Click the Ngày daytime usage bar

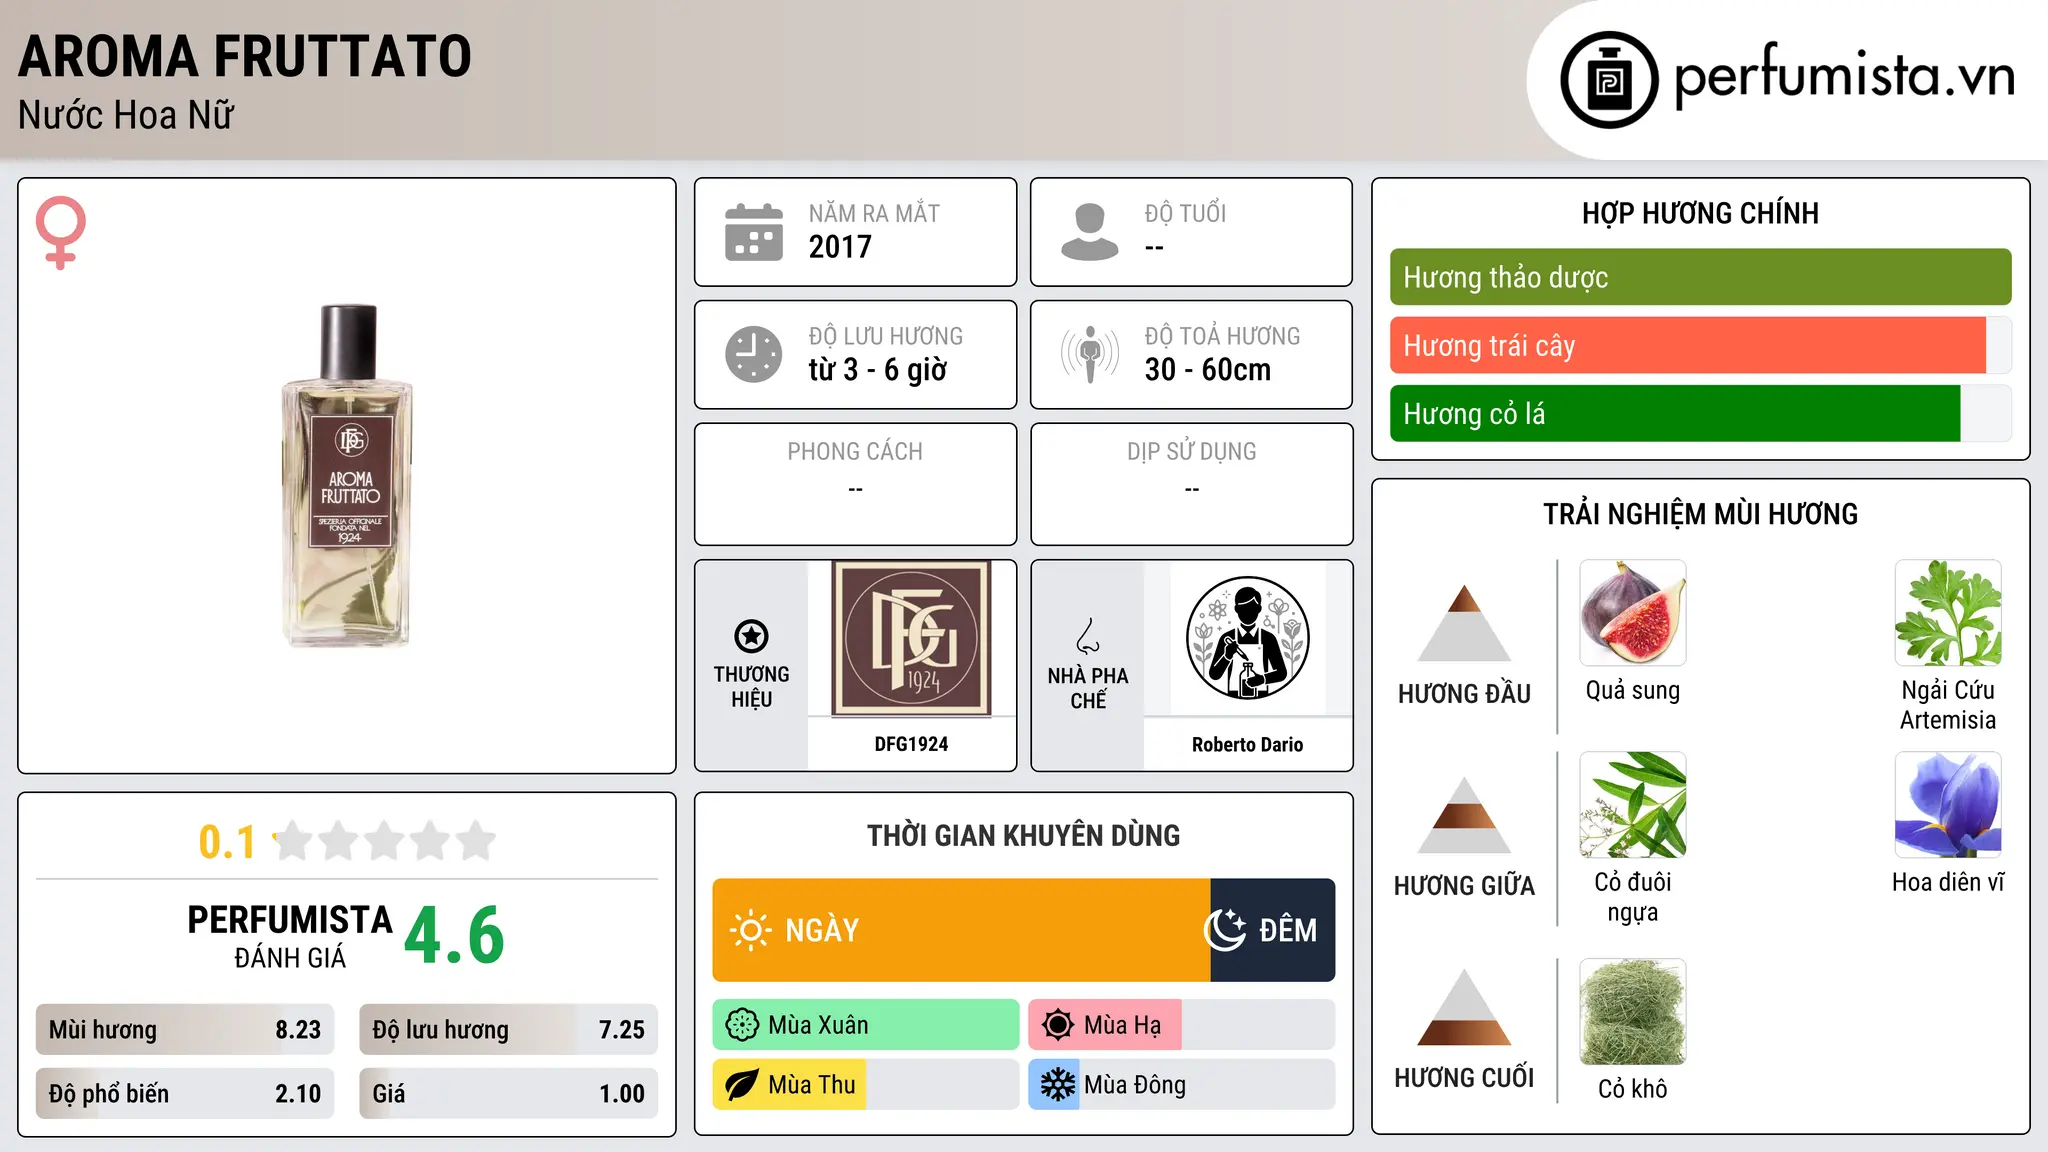[x=962, y=930]
